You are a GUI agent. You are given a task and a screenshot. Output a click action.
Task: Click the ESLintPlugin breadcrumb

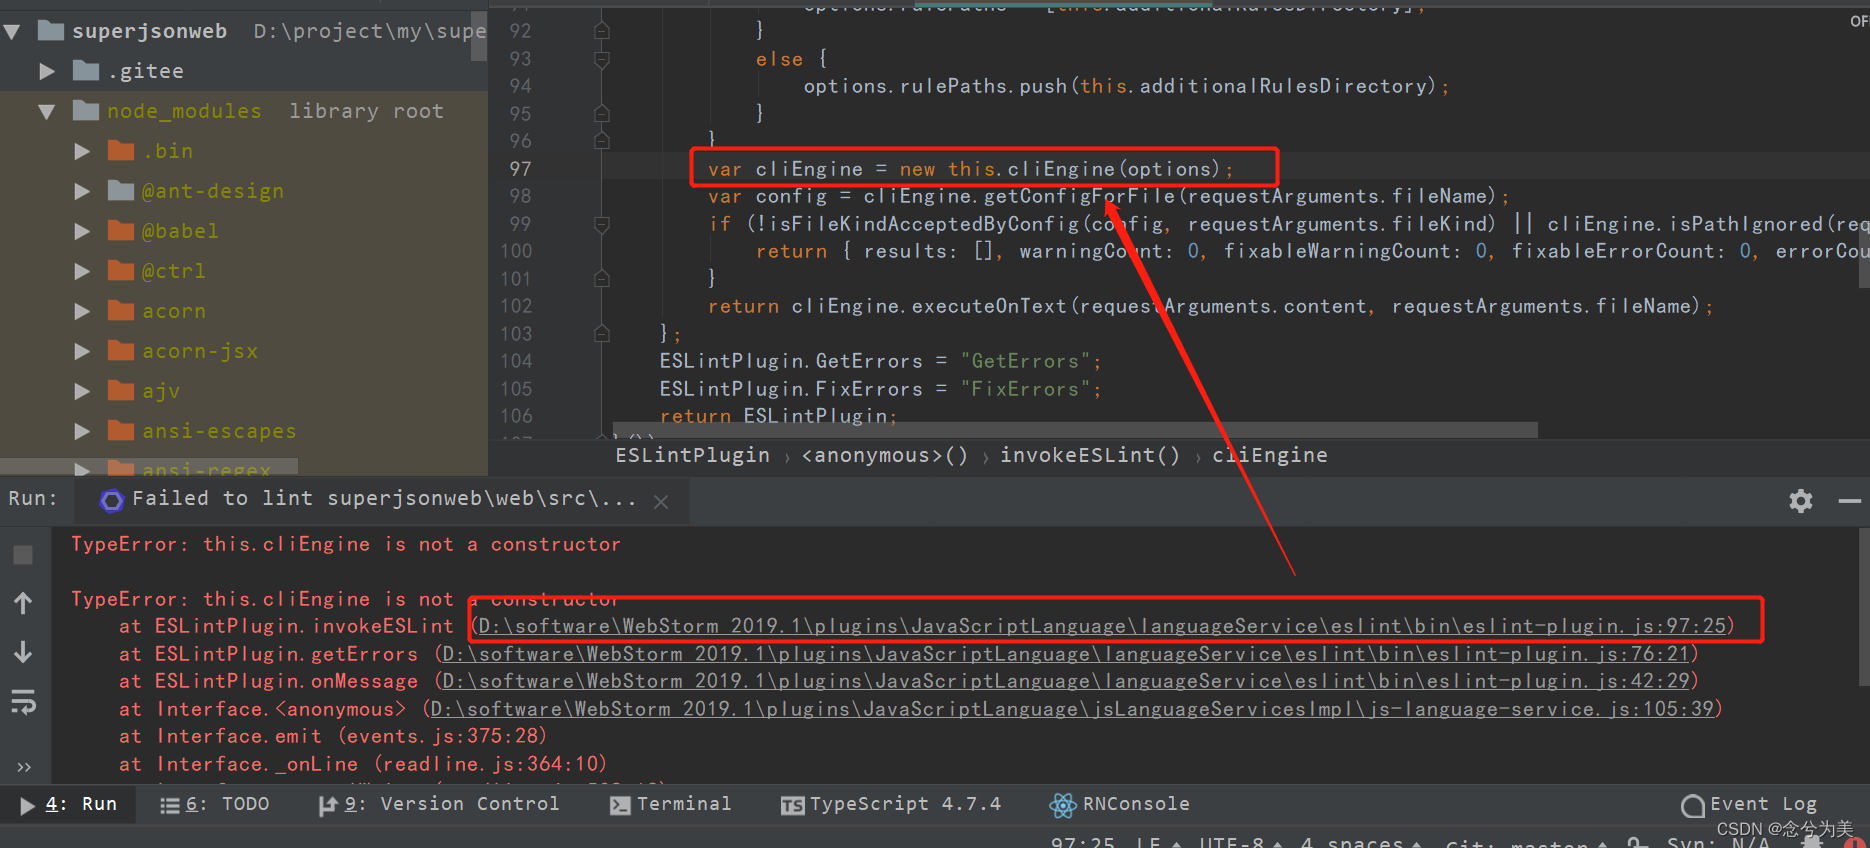692,455
